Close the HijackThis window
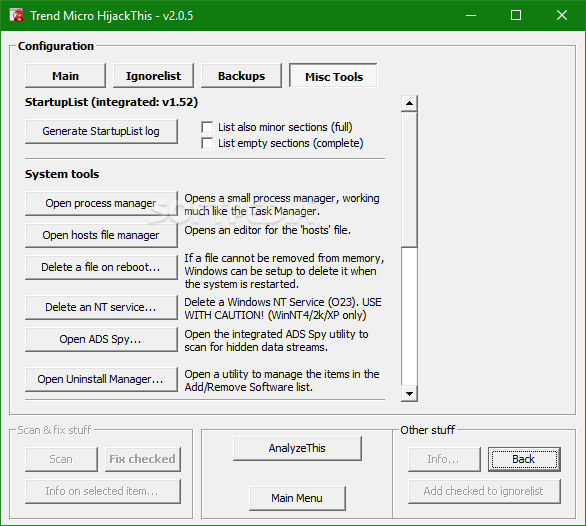 pos(562,15)
